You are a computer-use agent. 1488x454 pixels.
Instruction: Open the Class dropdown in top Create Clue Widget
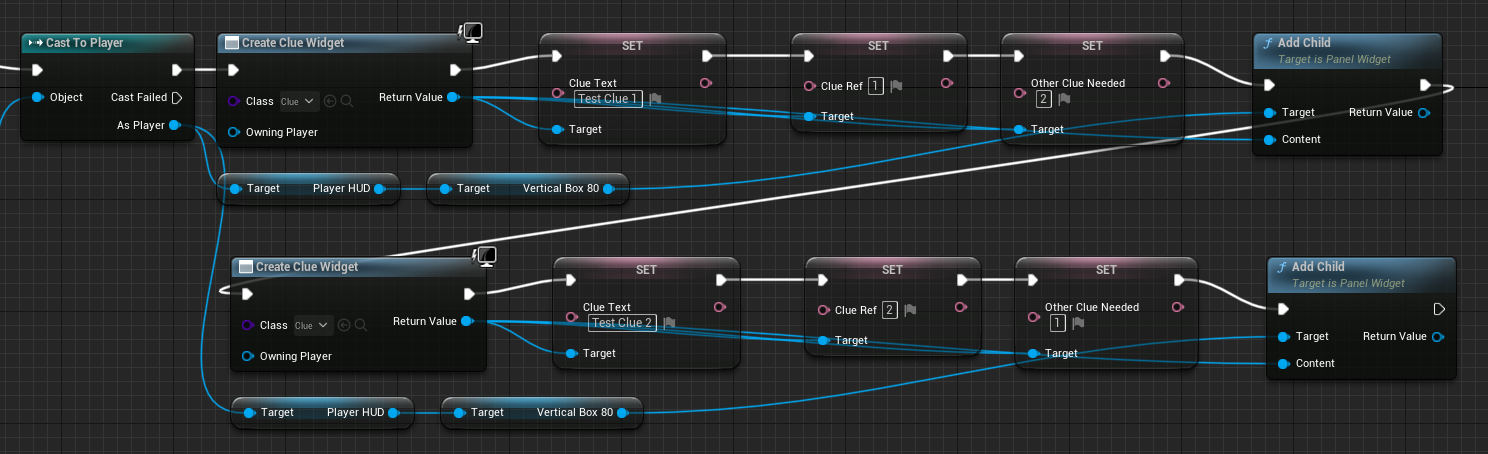(x=299, y=101)
